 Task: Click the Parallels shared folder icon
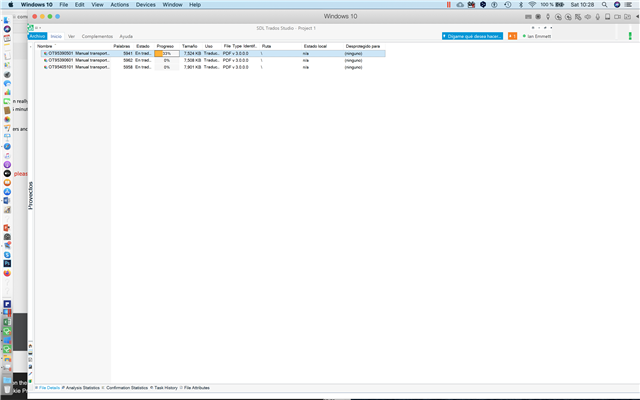[x=627, y=17]
